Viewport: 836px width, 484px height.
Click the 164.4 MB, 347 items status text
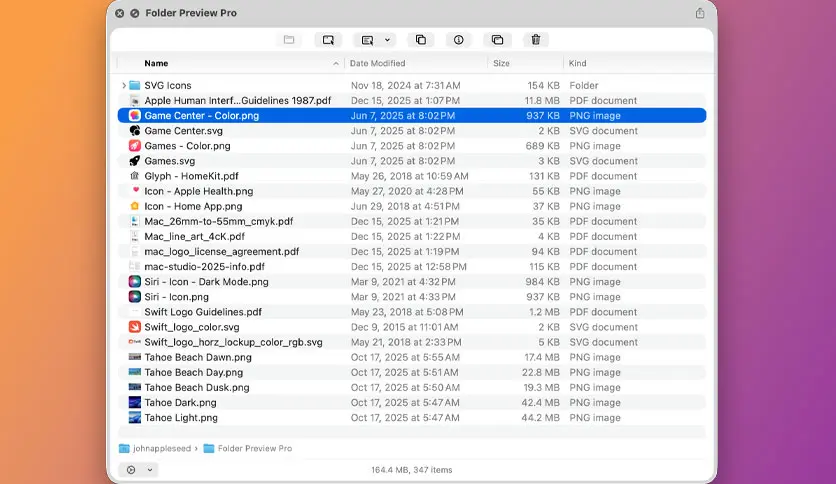pos(412,470)
